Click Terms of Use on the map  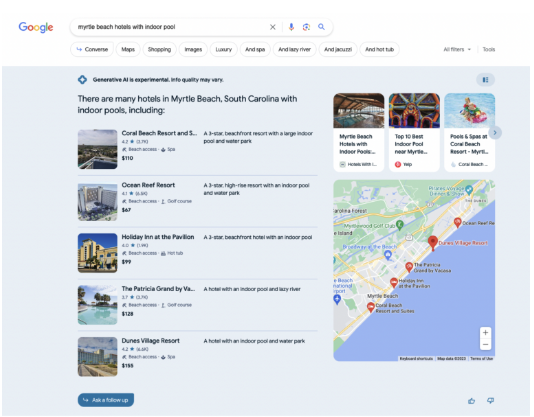point(482,358)
